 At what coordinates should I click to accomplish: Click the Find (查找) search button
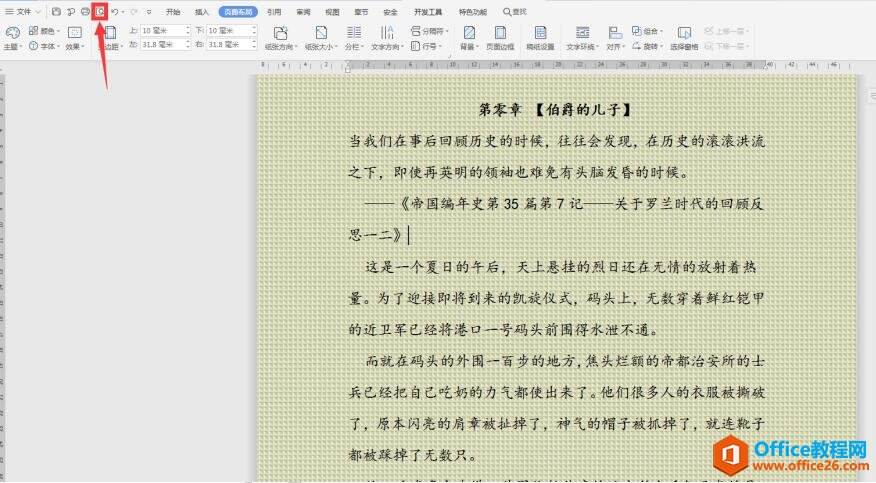[x=514, y=12]
